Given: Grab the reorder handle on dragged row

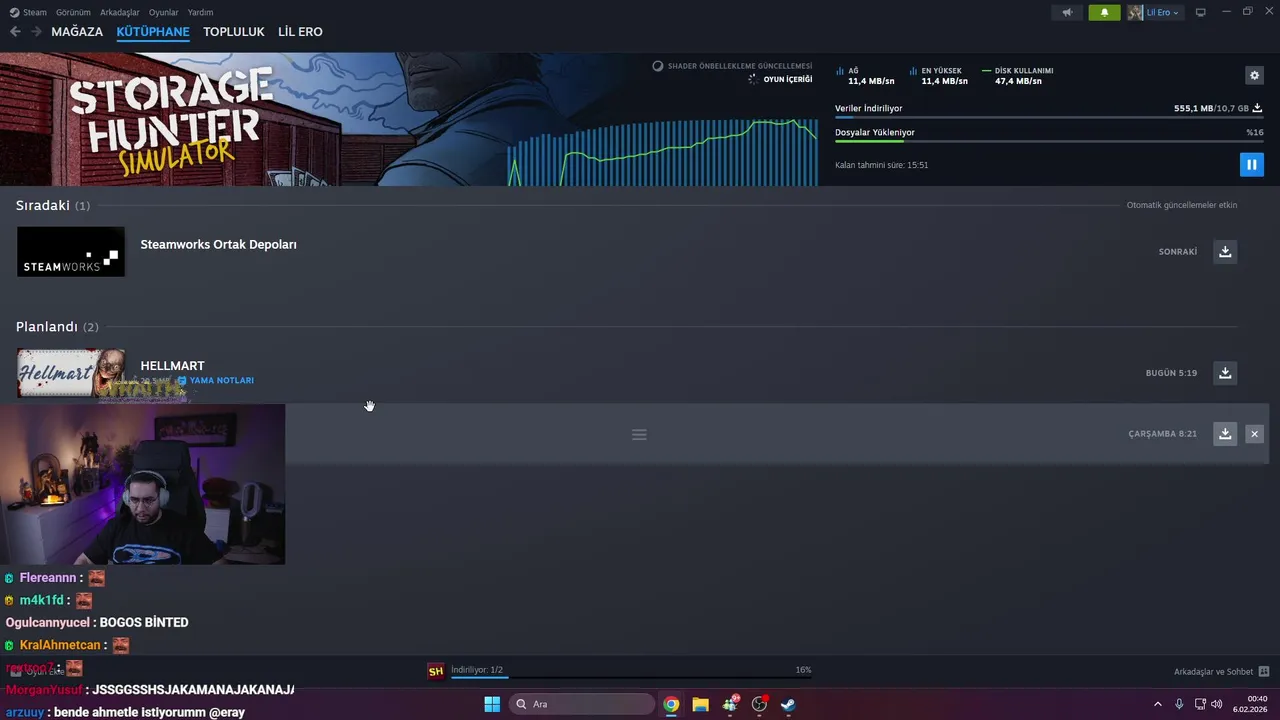Looking at the screenshot, I should (639, 435).
